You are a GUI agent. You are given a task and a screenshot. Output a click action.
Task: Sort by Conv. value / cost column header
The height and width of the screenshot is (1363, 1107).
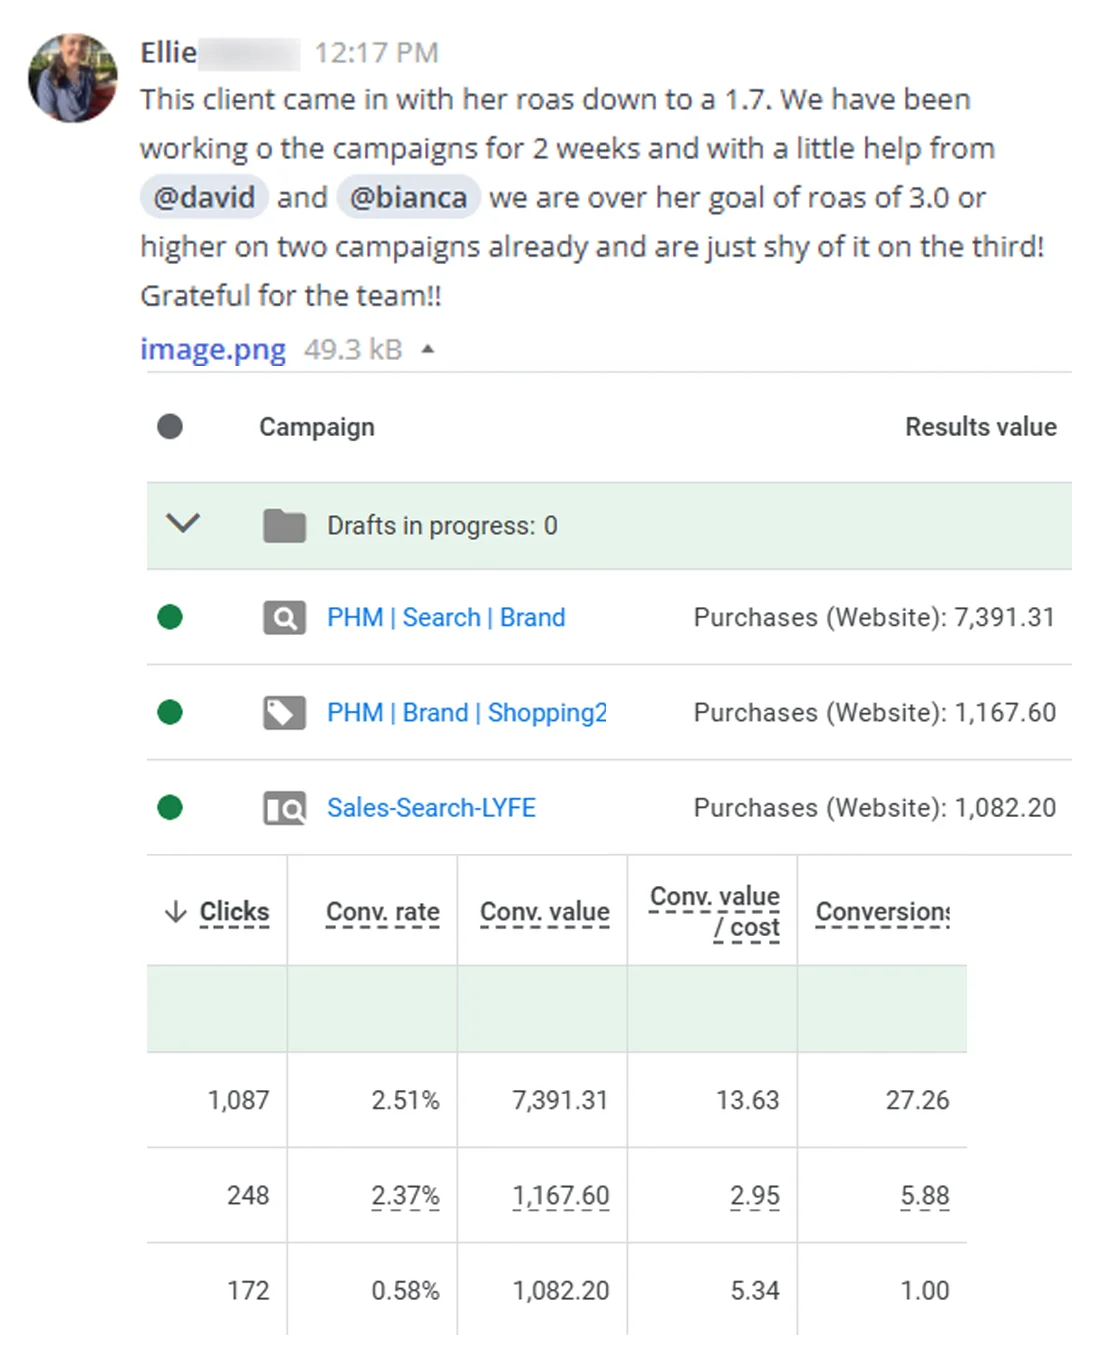(715, 912)
